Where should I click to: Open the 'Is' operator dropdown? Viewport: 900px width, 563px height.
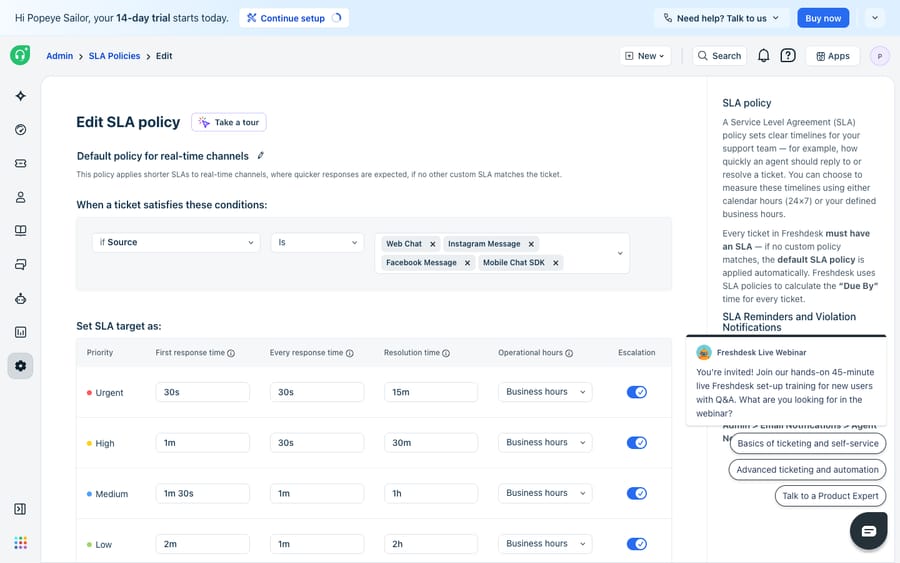tap(317, 242)
